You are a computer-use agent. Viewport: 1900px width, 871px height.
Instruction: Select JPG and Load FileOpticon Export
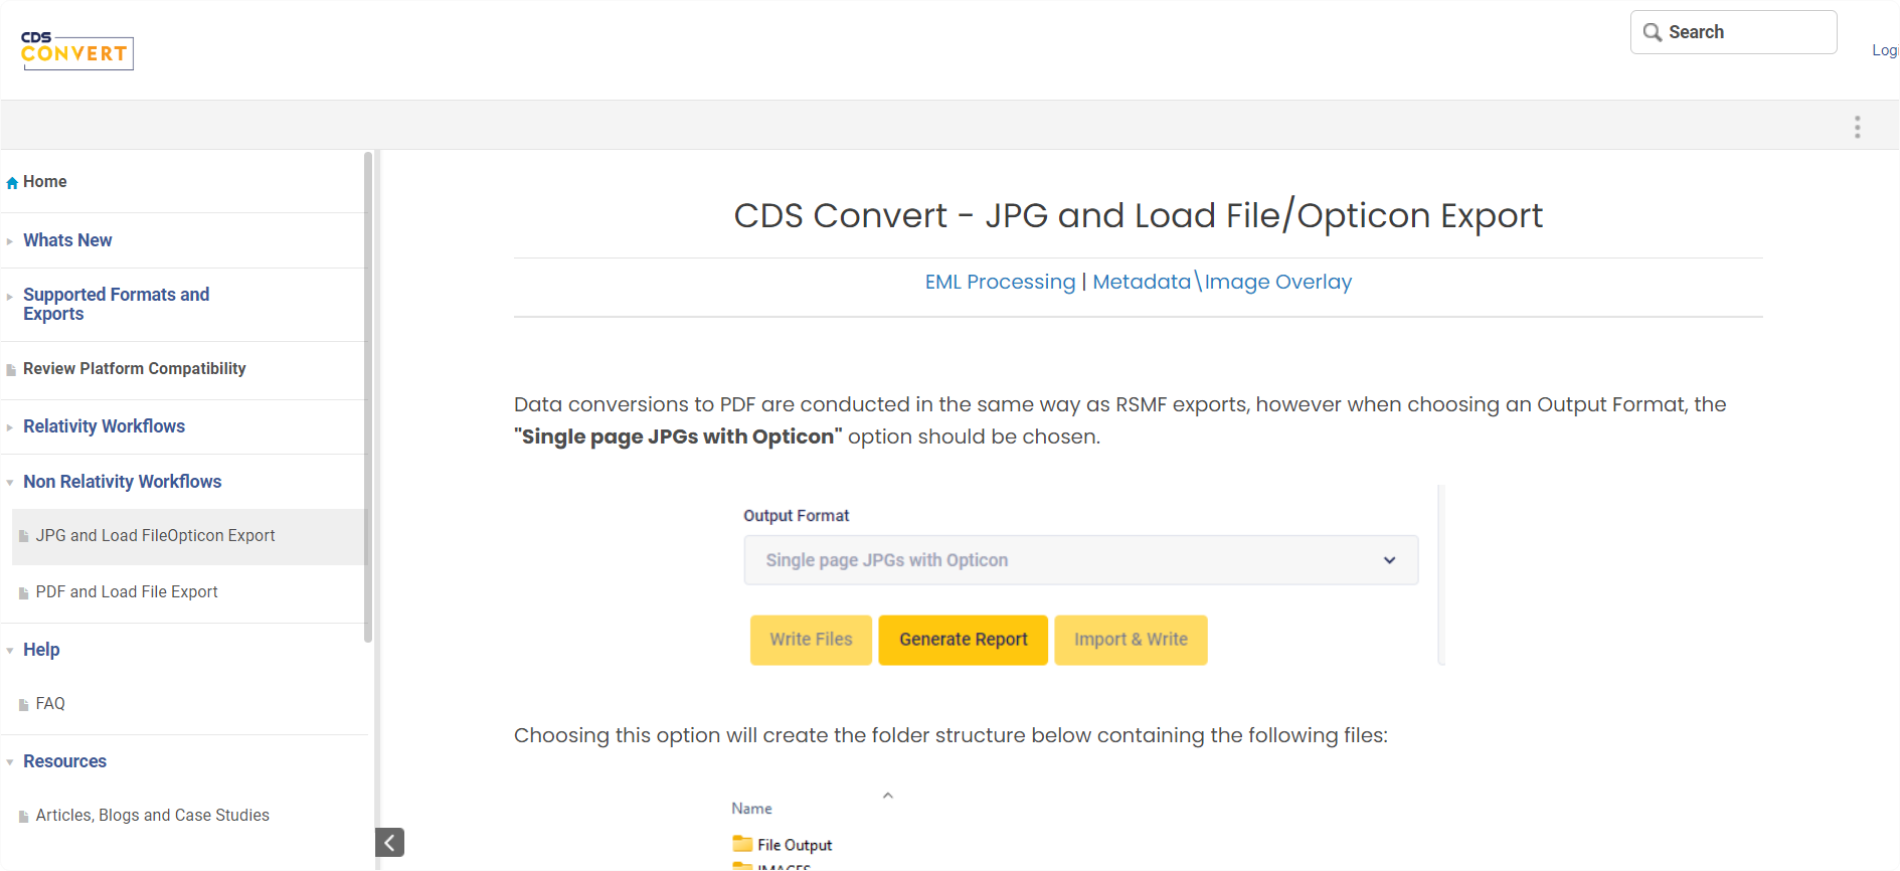tap(155, 536)
